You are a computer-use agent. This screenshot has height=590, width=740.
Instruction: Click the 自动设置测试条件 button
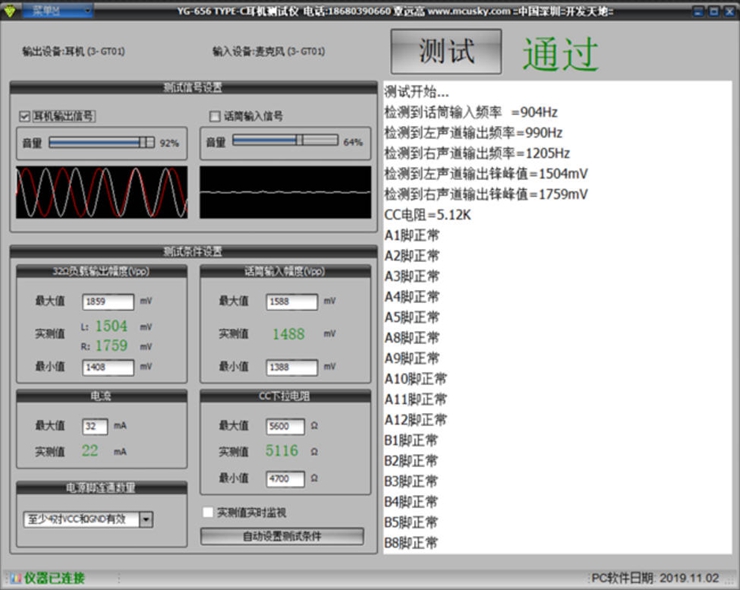click(282, 536)
